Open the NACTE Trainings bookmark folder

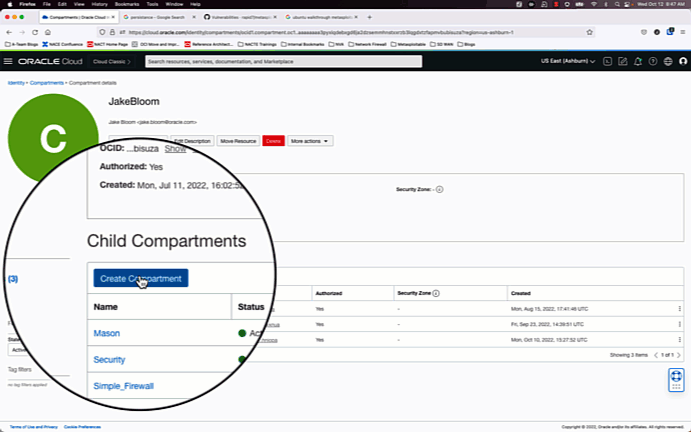(257, 44)
